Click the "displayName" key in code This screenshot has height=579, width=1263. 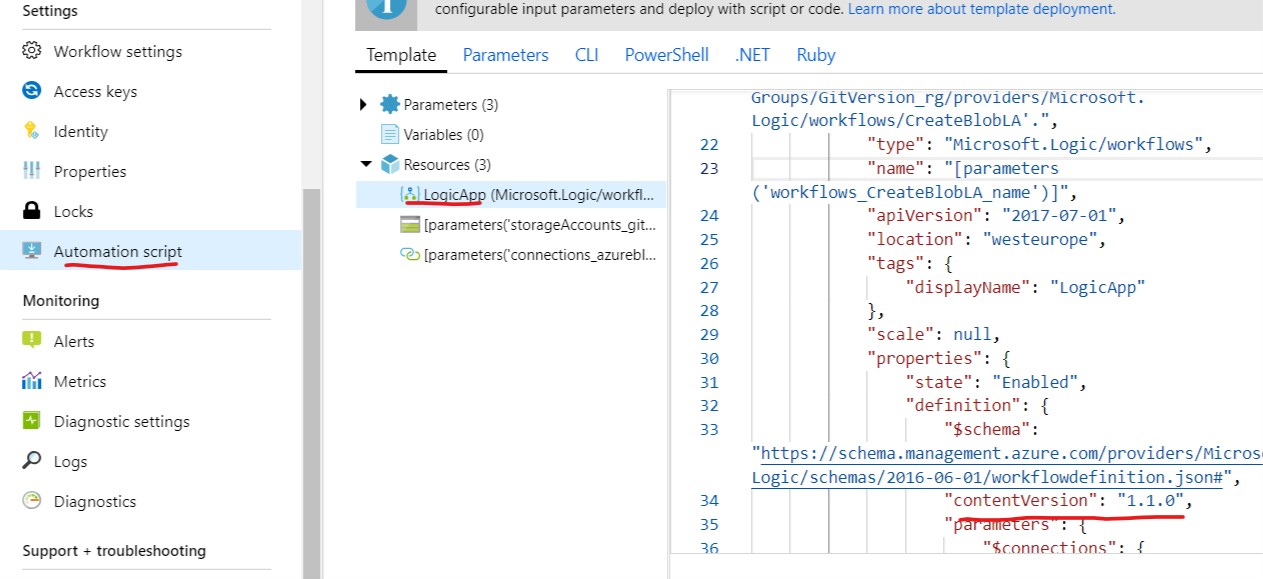pyautogui.click(x=967, y=287)
